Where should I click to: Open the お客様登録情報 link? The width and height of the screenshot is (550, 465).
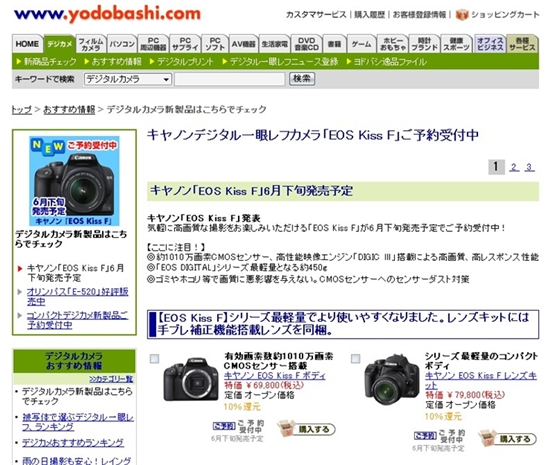420,15
